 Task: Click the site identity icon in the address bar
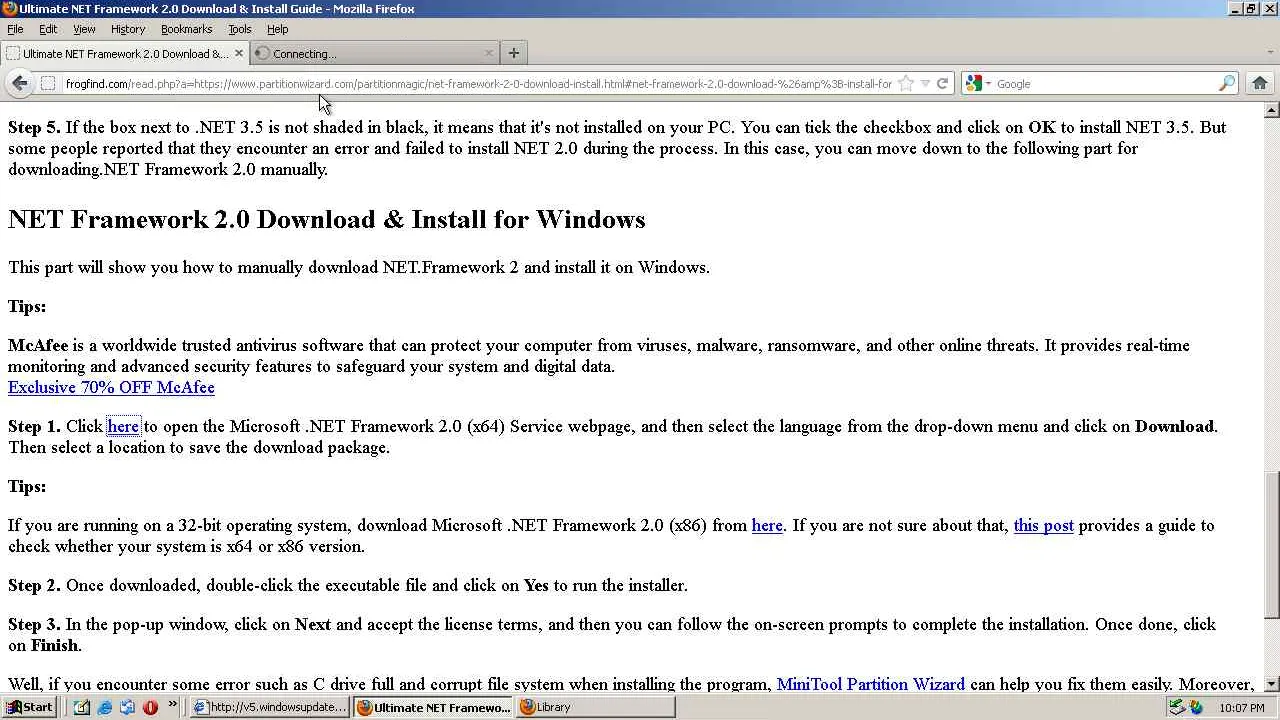(48, 84)
